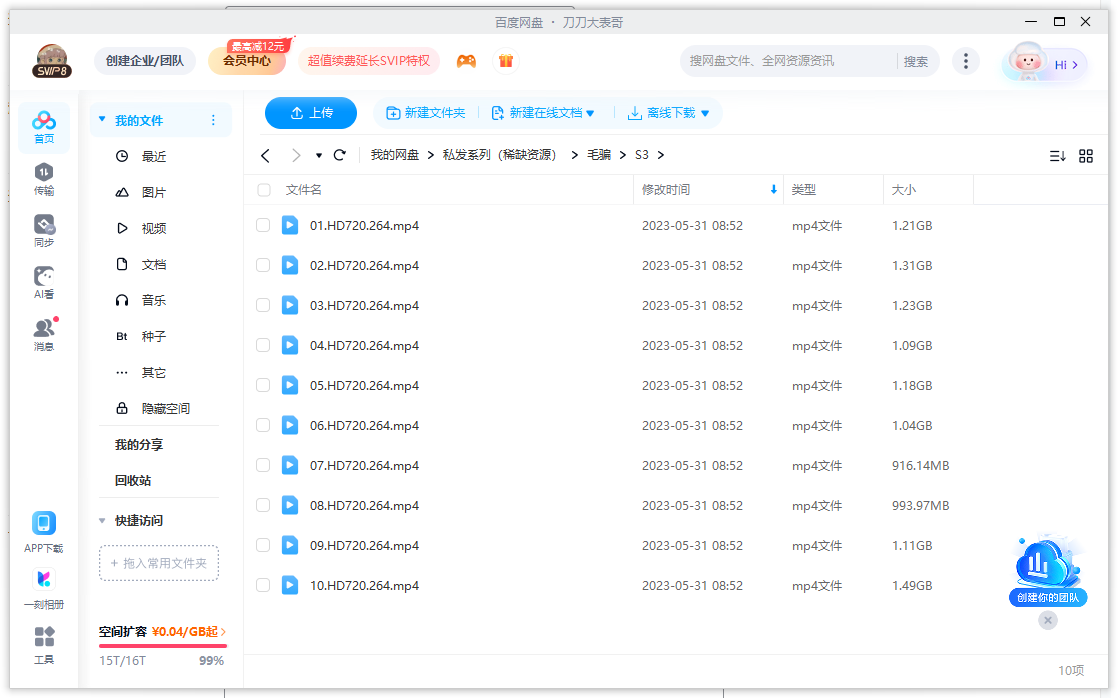Image resolution: width=1118 pixels, height=698 pixels.
Task: Collapse the 我的文件 tree triangle
Action: point(102,120)
